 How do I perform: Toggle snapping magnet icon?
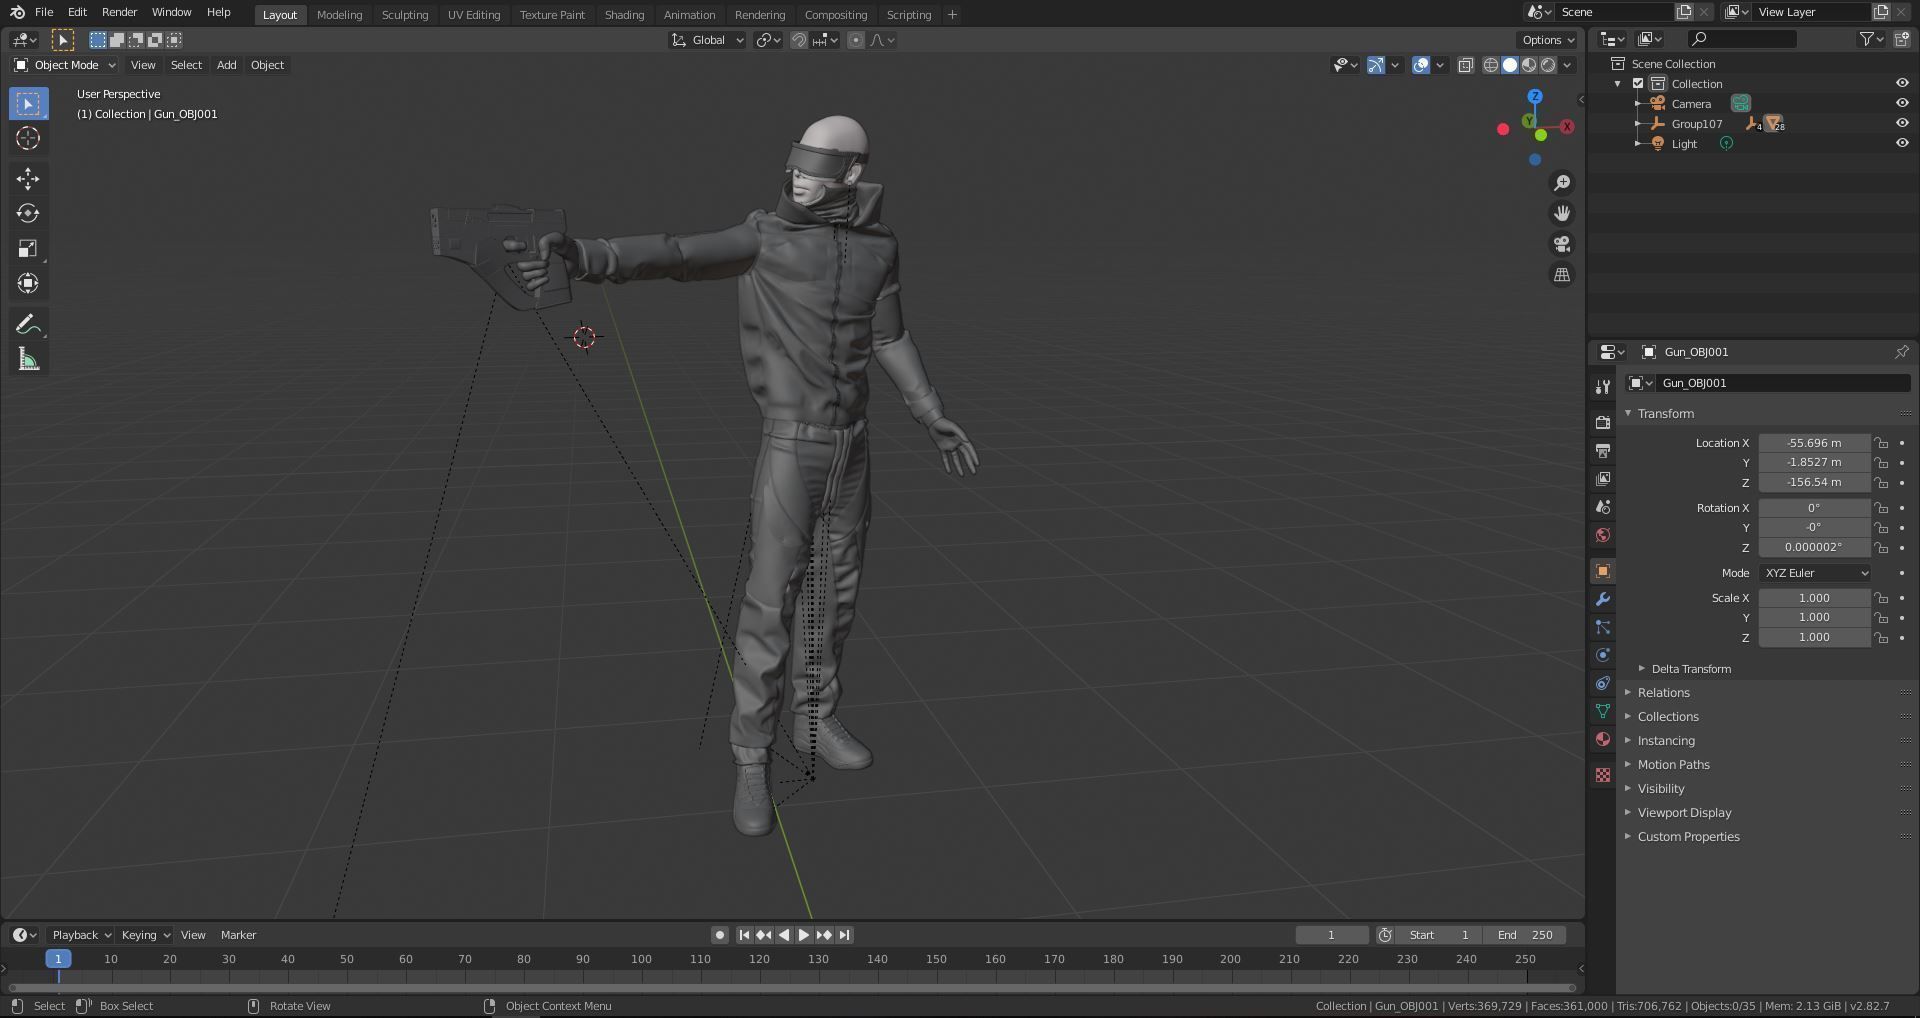pos(799,40)
